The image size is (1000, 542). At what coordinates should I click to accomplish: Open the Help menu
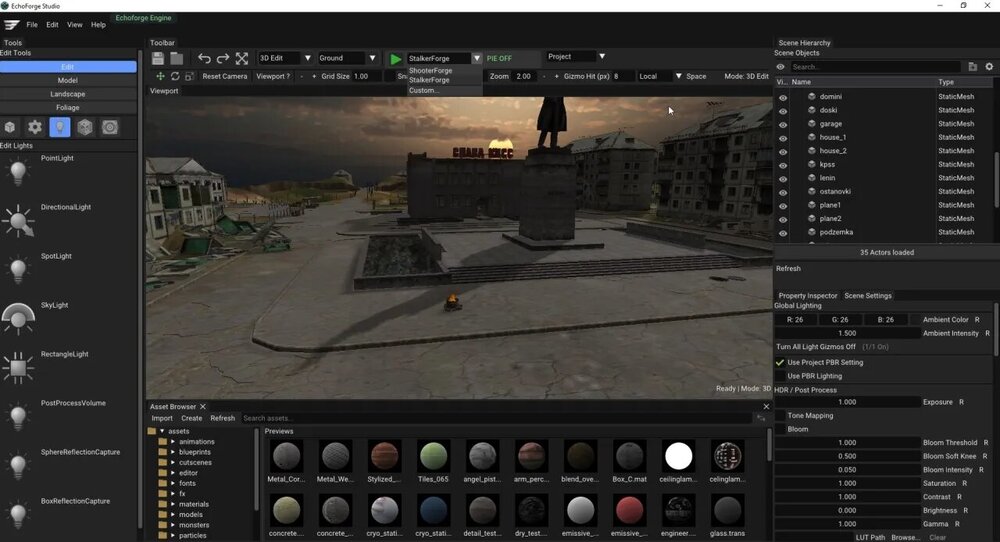point(98,25)
